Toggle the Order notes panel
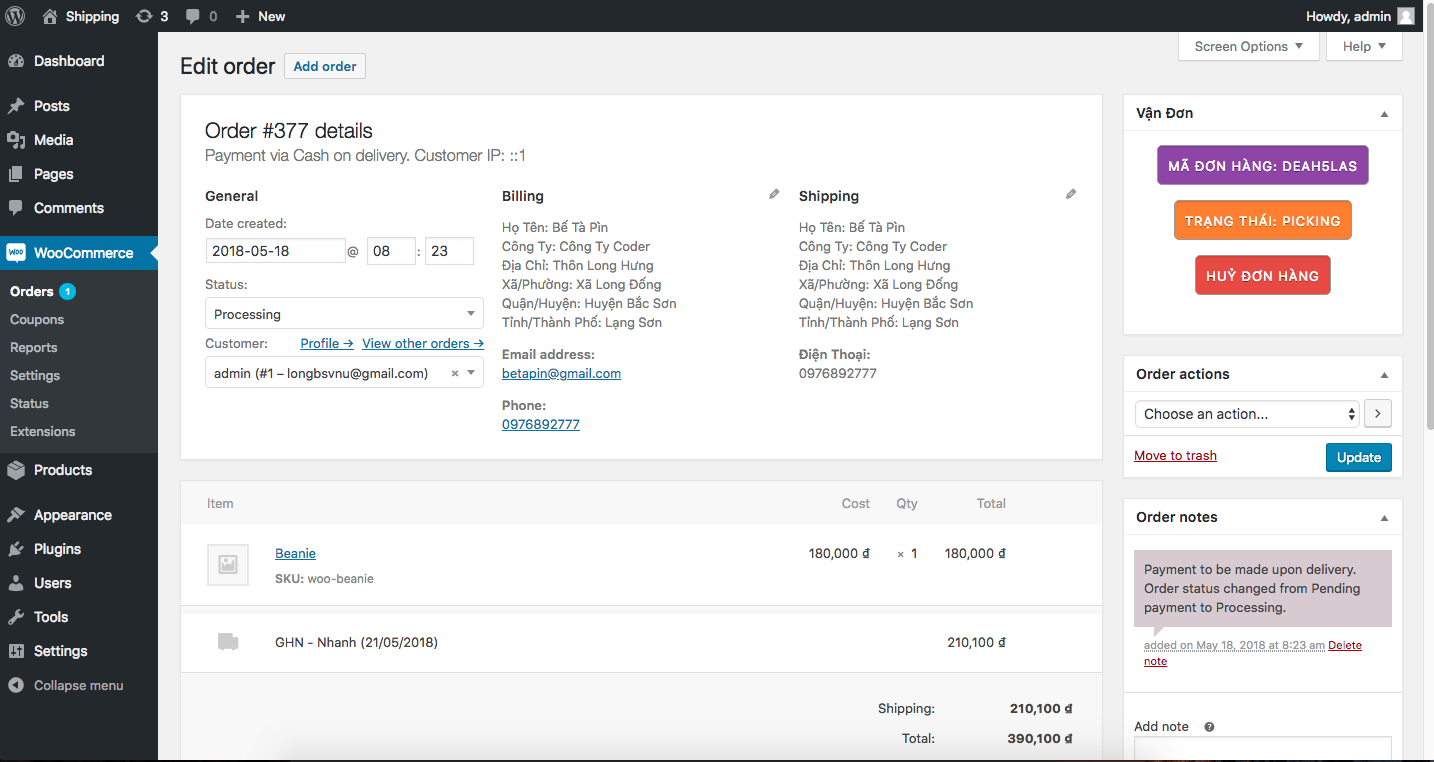1434x762 pixels. 1384,518
